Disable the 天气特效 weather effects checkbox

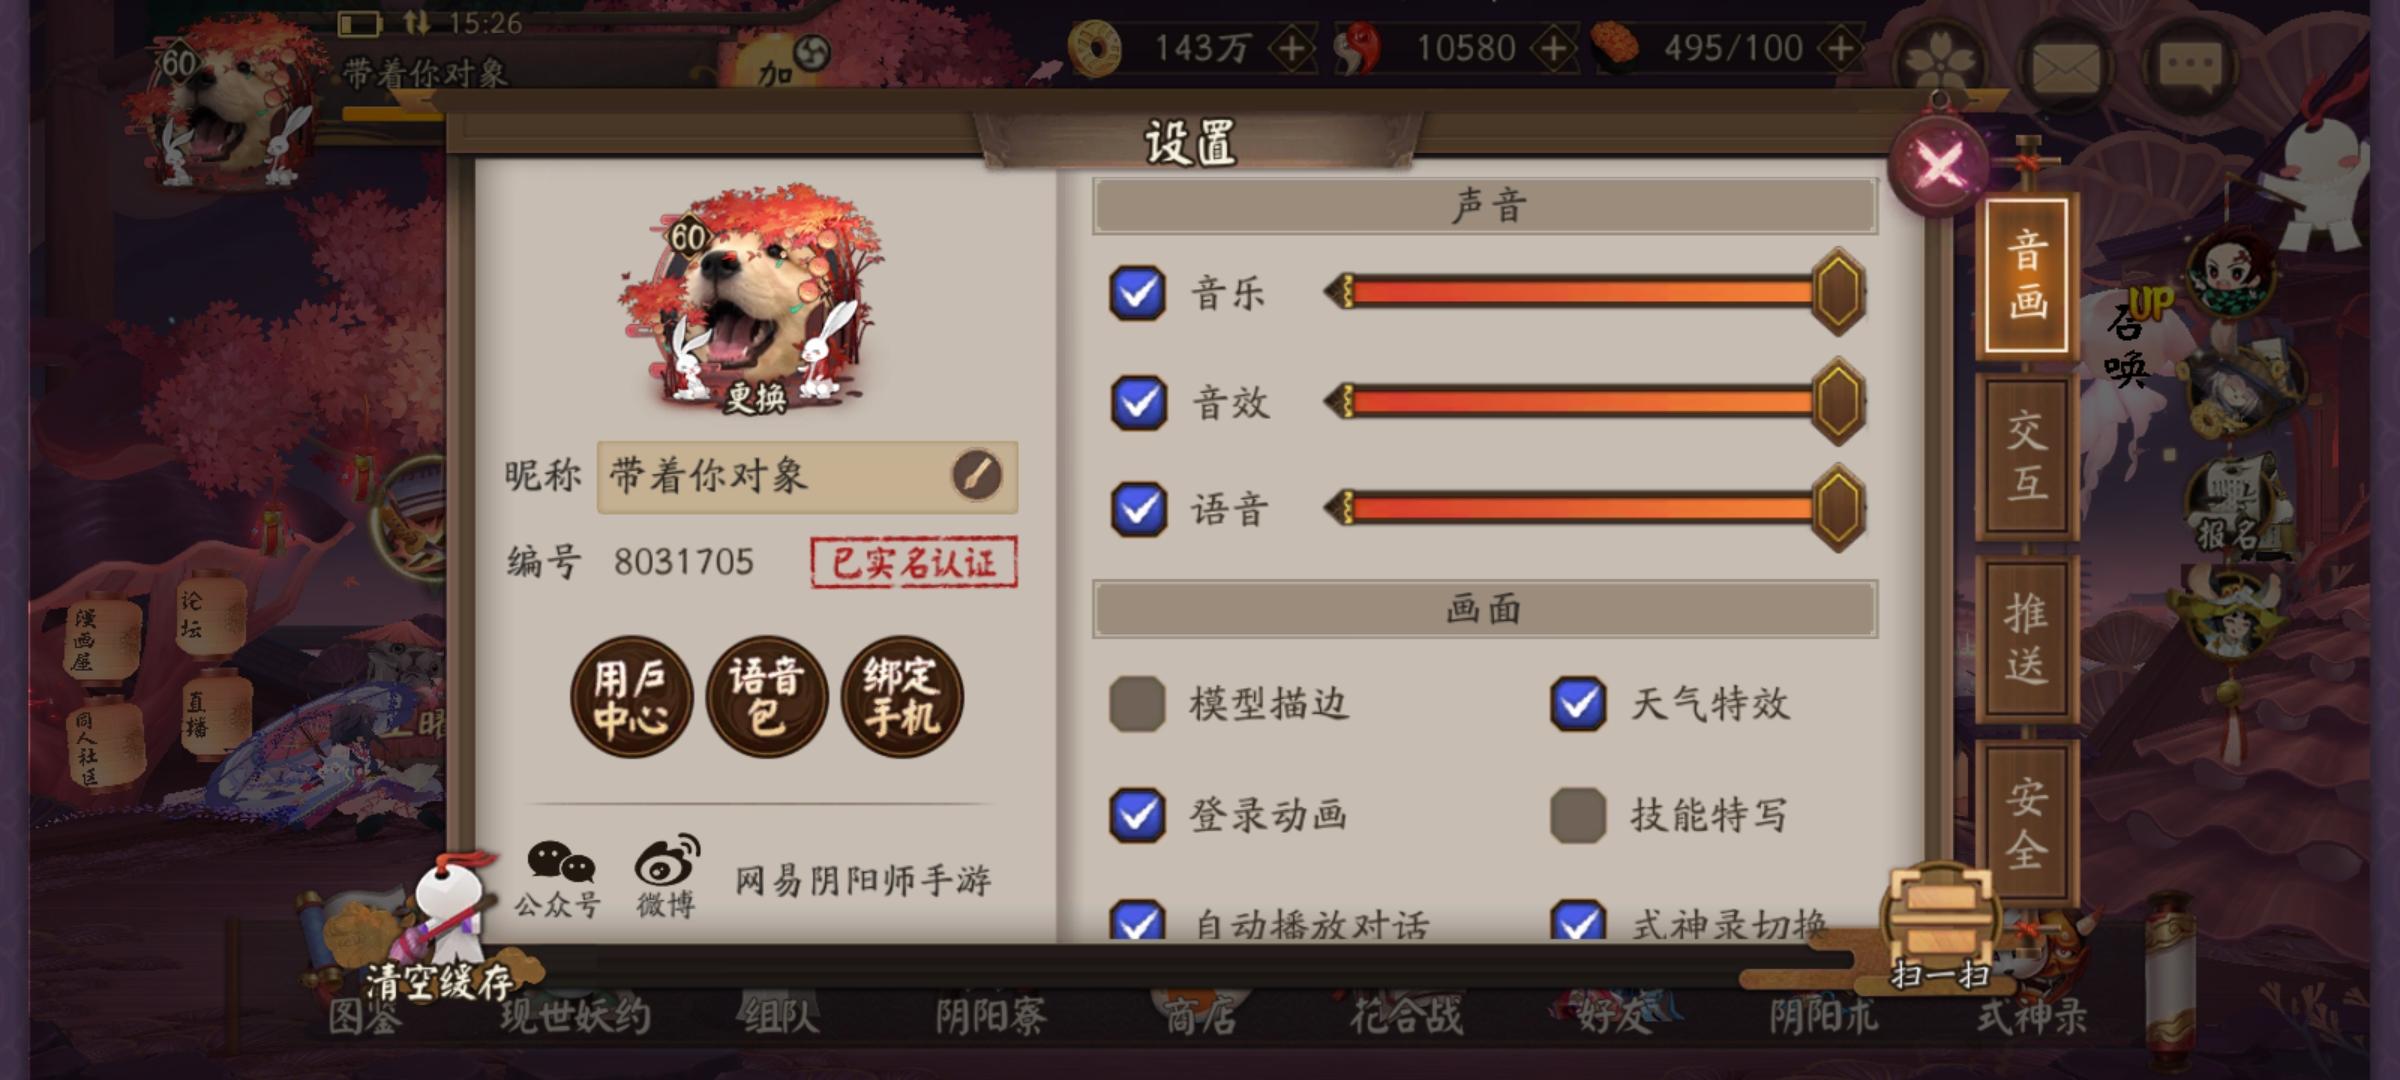[x=1578, y=704]
